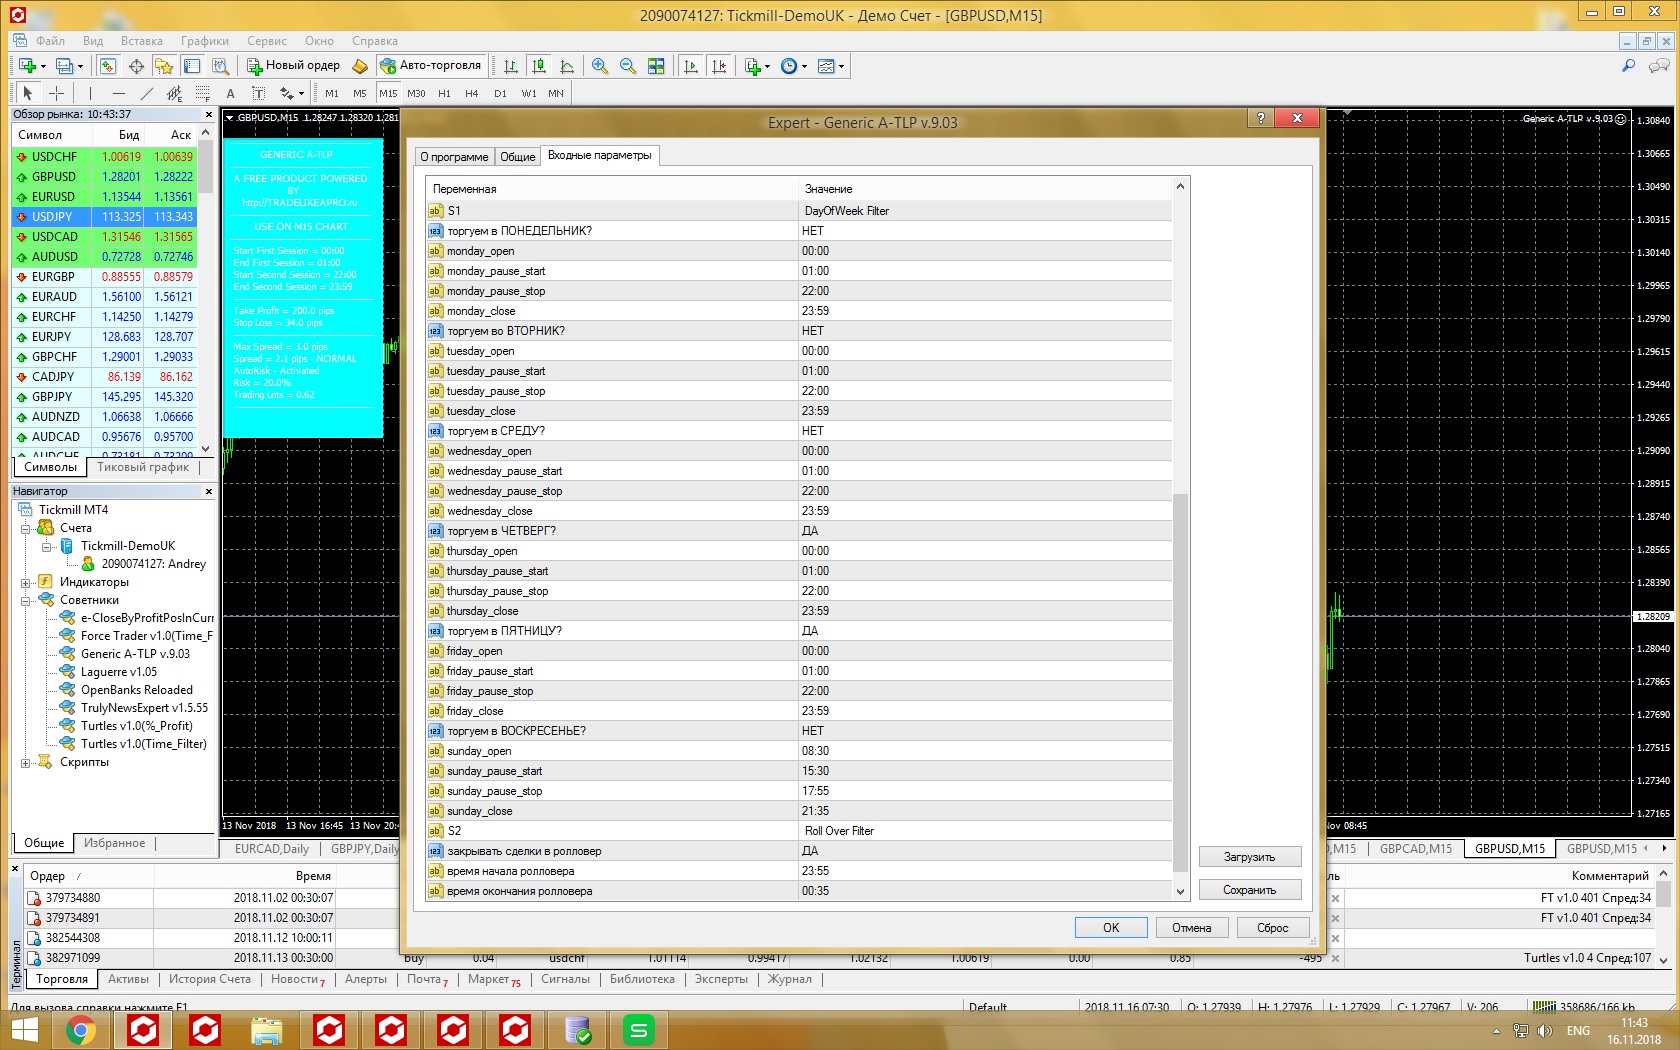Select the text tool A
The width and height of the screenshot is (1680, 1050).
pyautogui.click(x=230, y=93)
